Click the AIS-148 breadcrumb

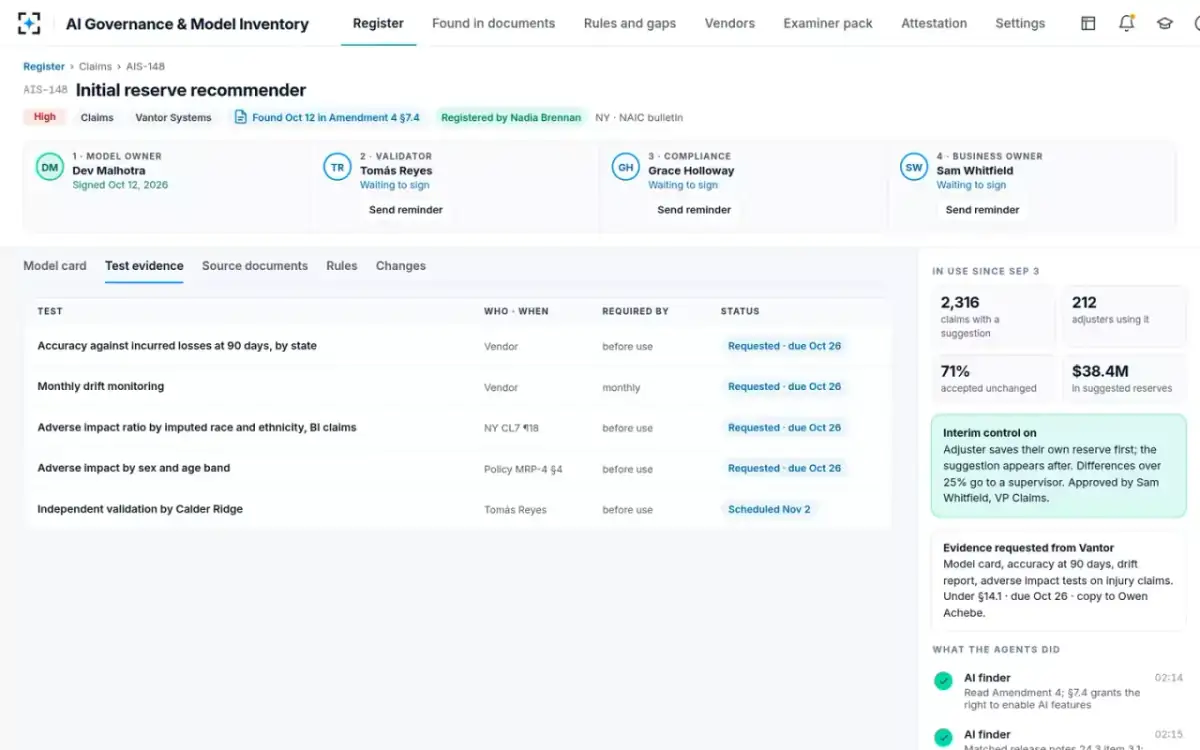click(145, 67)
